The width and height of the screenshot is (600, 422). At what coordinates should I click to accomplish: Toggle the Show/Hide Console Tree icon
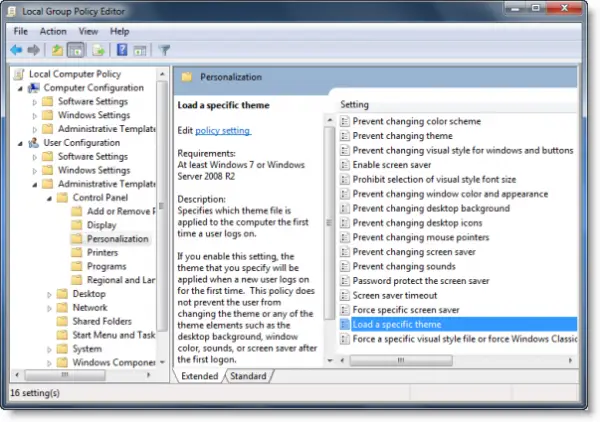(x=76, y=50)
